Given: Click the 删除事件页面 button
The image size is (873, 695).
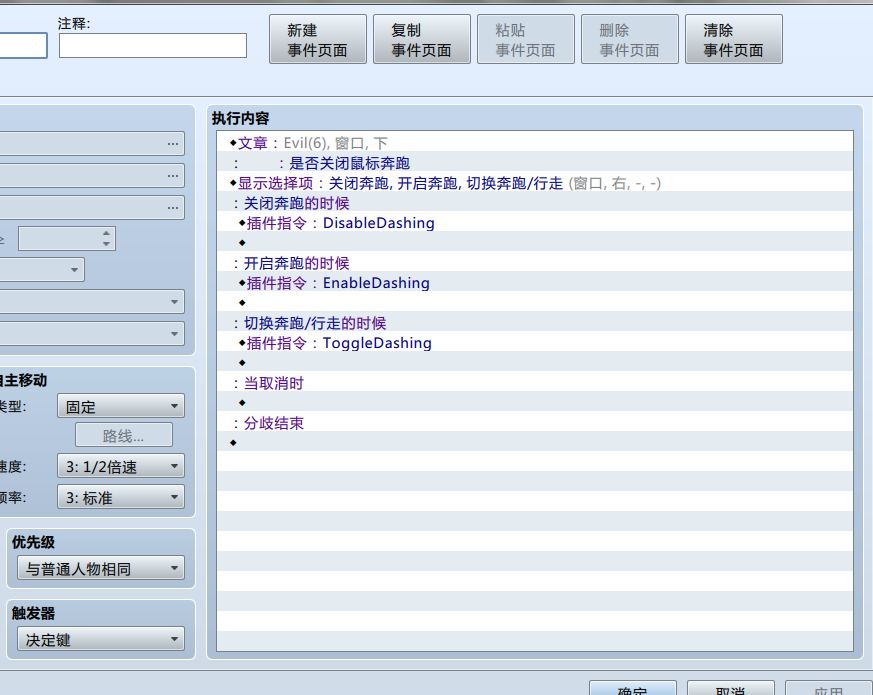Looking at the screenshot, I should 630,40.
